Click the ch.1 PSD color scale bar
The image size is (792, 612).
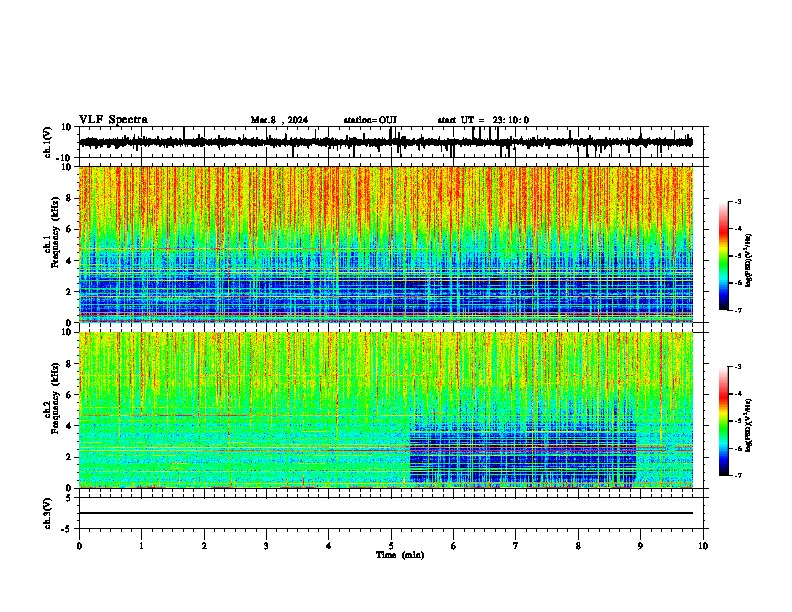(724, 256)
